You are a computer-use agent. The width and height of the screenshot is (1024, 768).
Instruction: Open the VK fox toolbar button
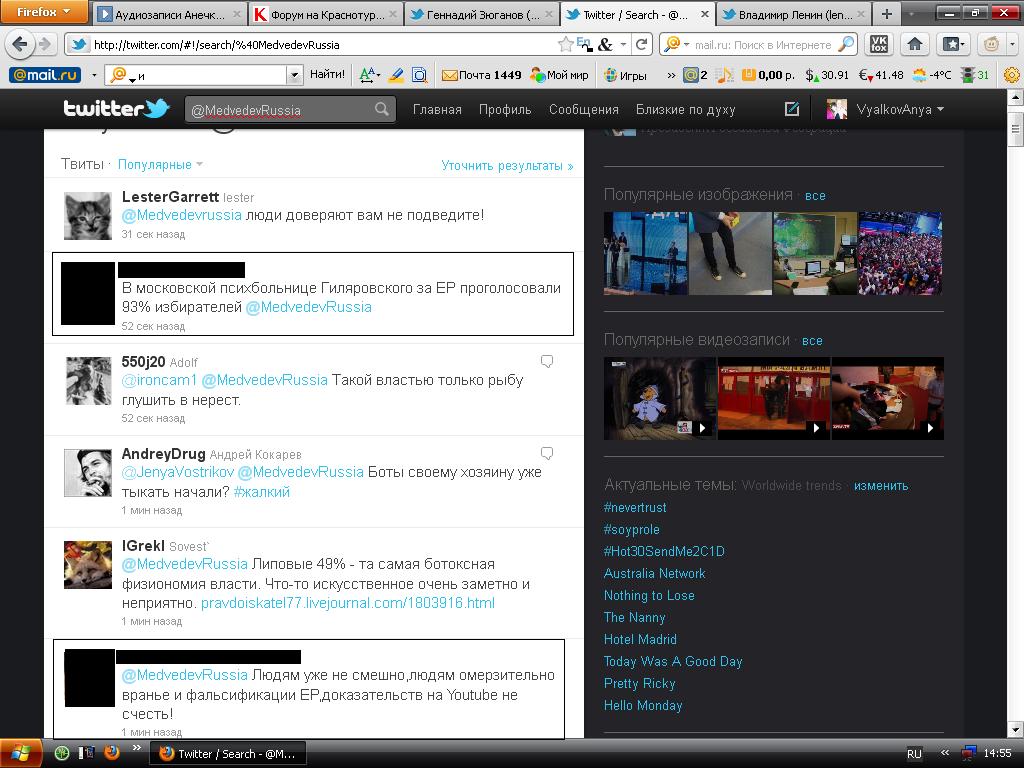tap(879, 44)
